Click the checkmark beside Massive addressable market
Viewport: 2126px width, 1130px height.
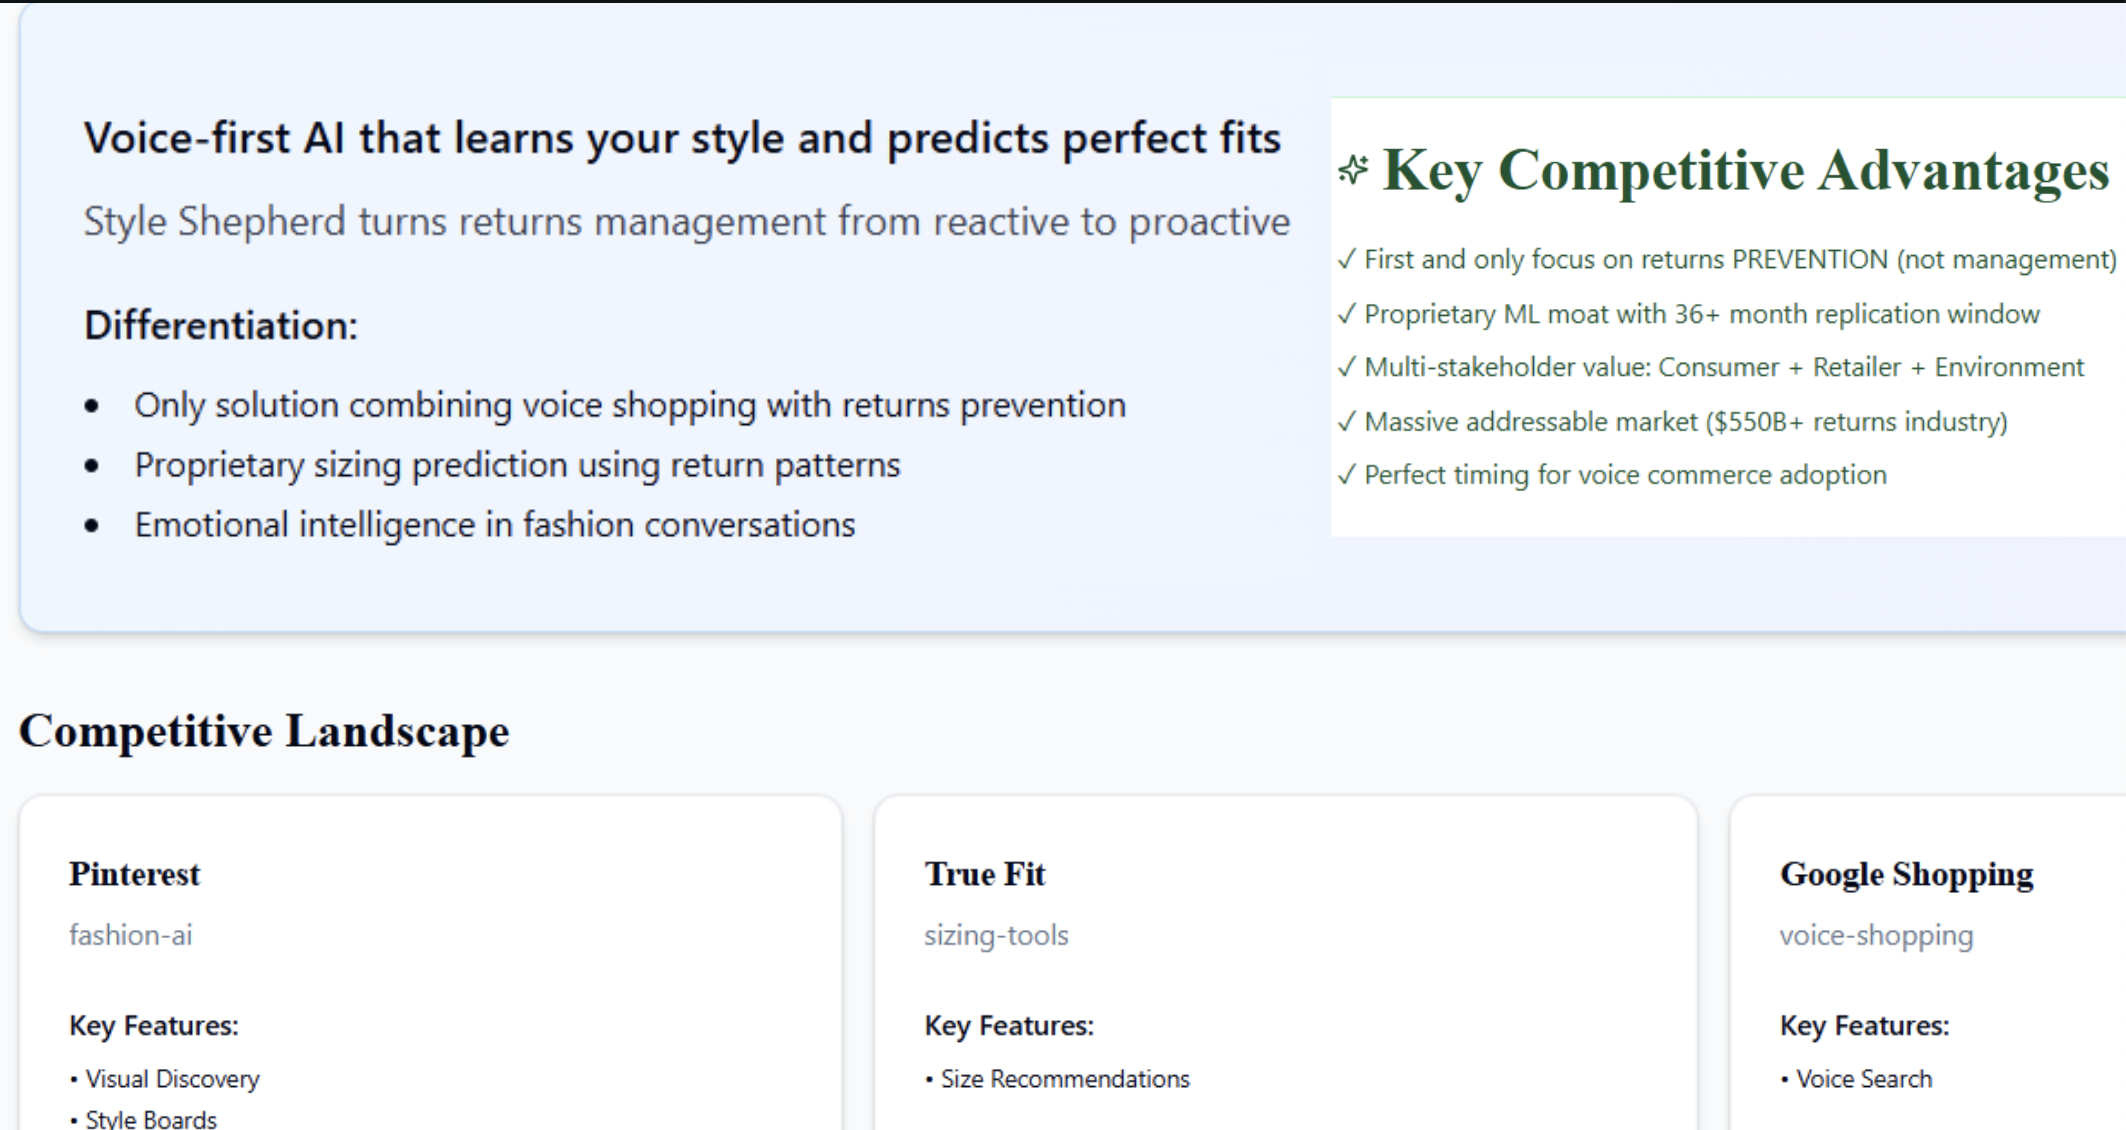[1347, 421]
